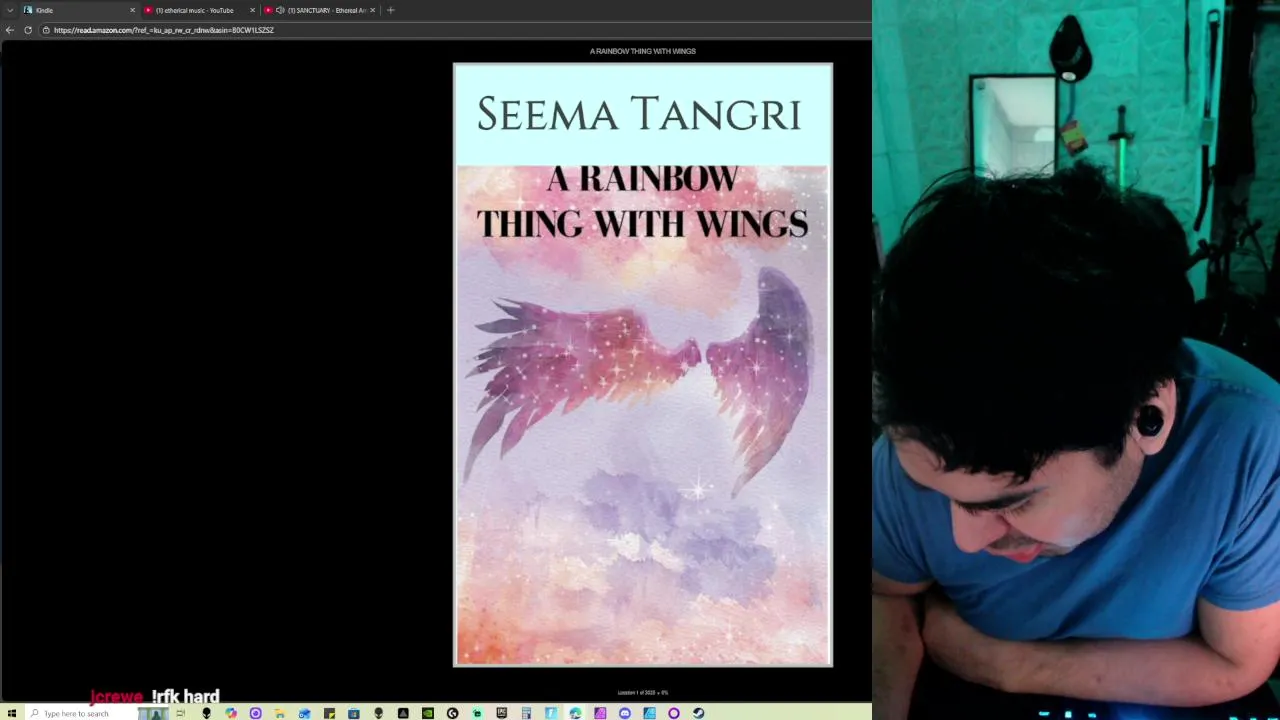Open Steam from the taskbar
1280x720 pixels.
[698, 713]
